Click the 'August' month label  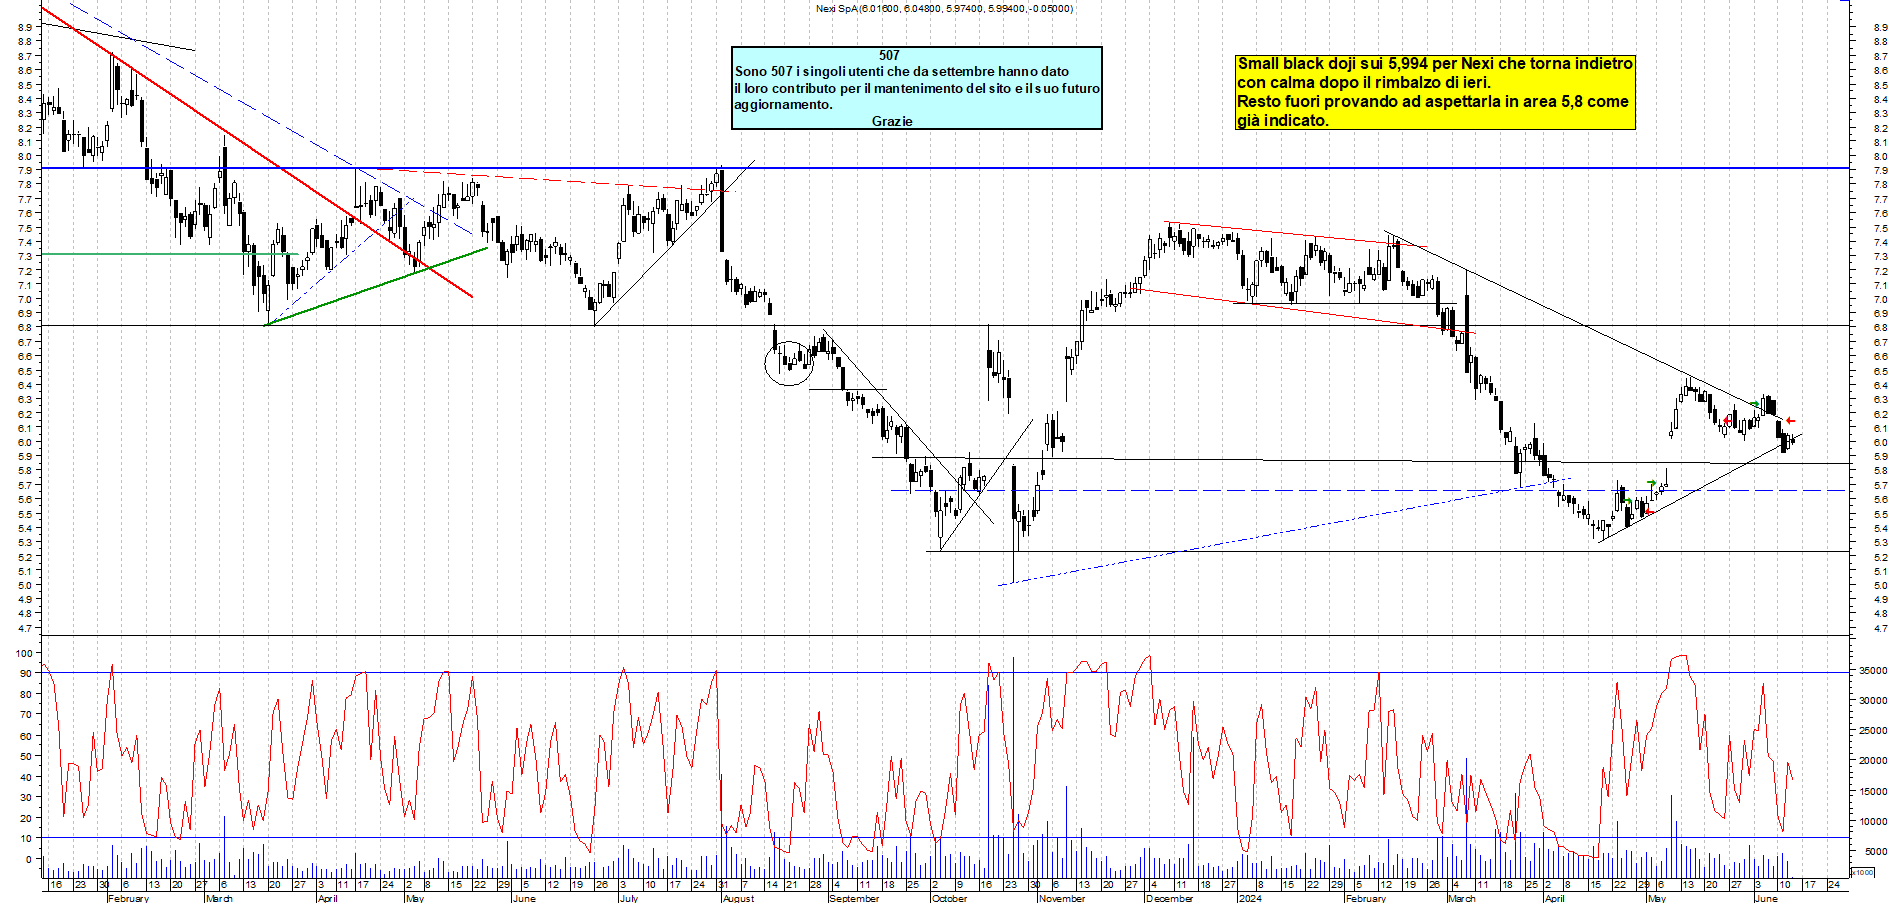coord(738,898)
